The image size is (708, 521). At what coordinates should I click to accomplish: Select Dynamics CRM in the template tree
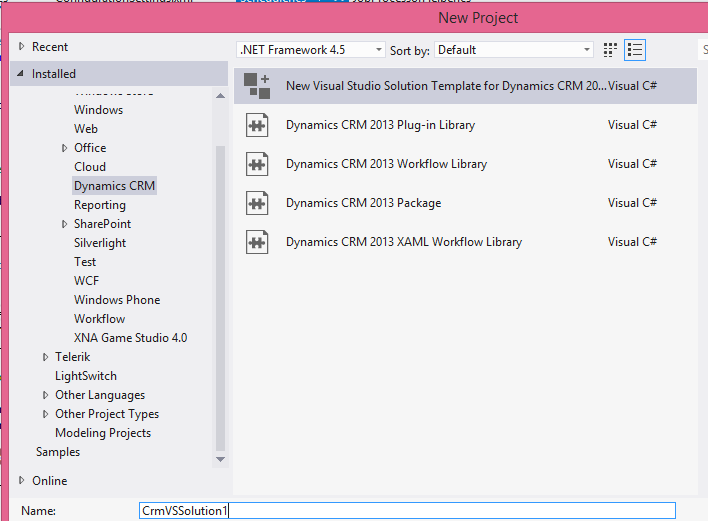click(x=114, y=186)
